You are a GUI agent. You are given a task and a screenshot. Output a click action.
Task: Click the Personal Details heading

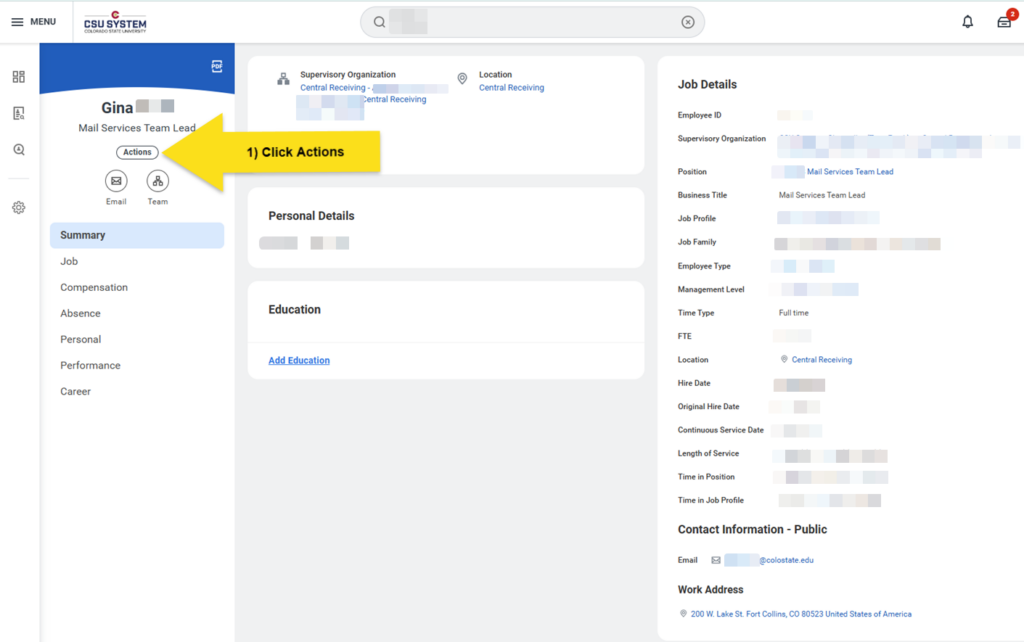tap(312, 216)
